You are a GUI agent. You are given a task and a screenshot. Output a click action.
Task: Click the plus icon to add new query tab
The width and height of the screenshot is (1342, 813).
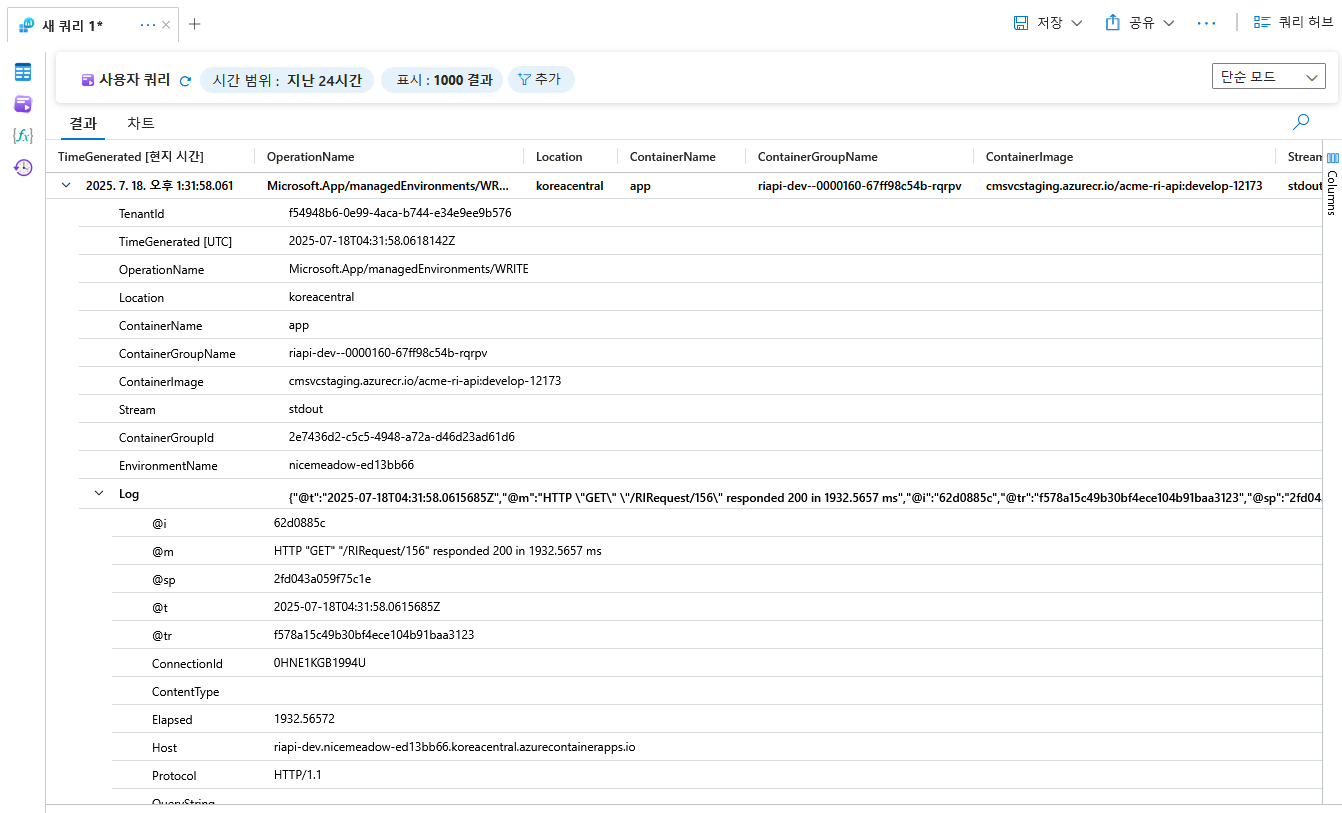(x=195, y=24)
